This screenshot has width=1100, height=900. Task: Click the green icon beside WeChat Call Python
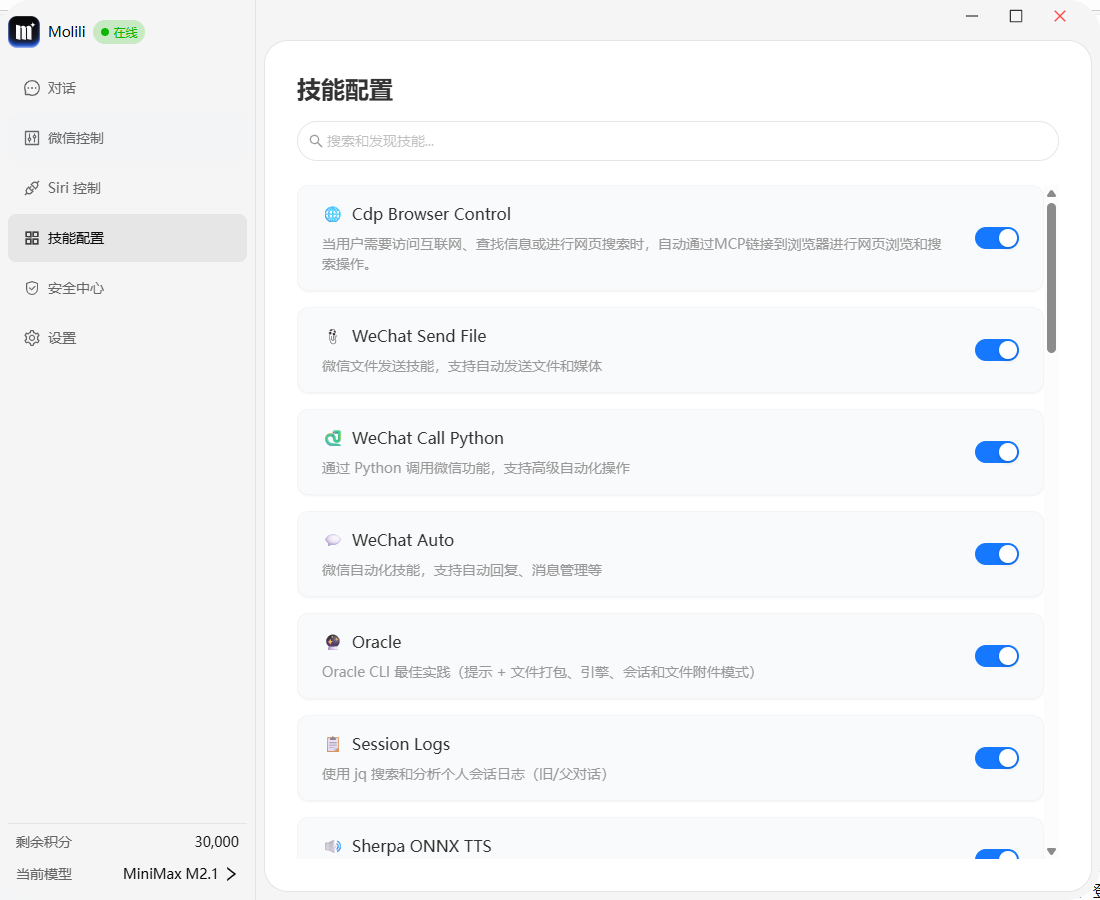pyautogui.click(x=332, y=438)
